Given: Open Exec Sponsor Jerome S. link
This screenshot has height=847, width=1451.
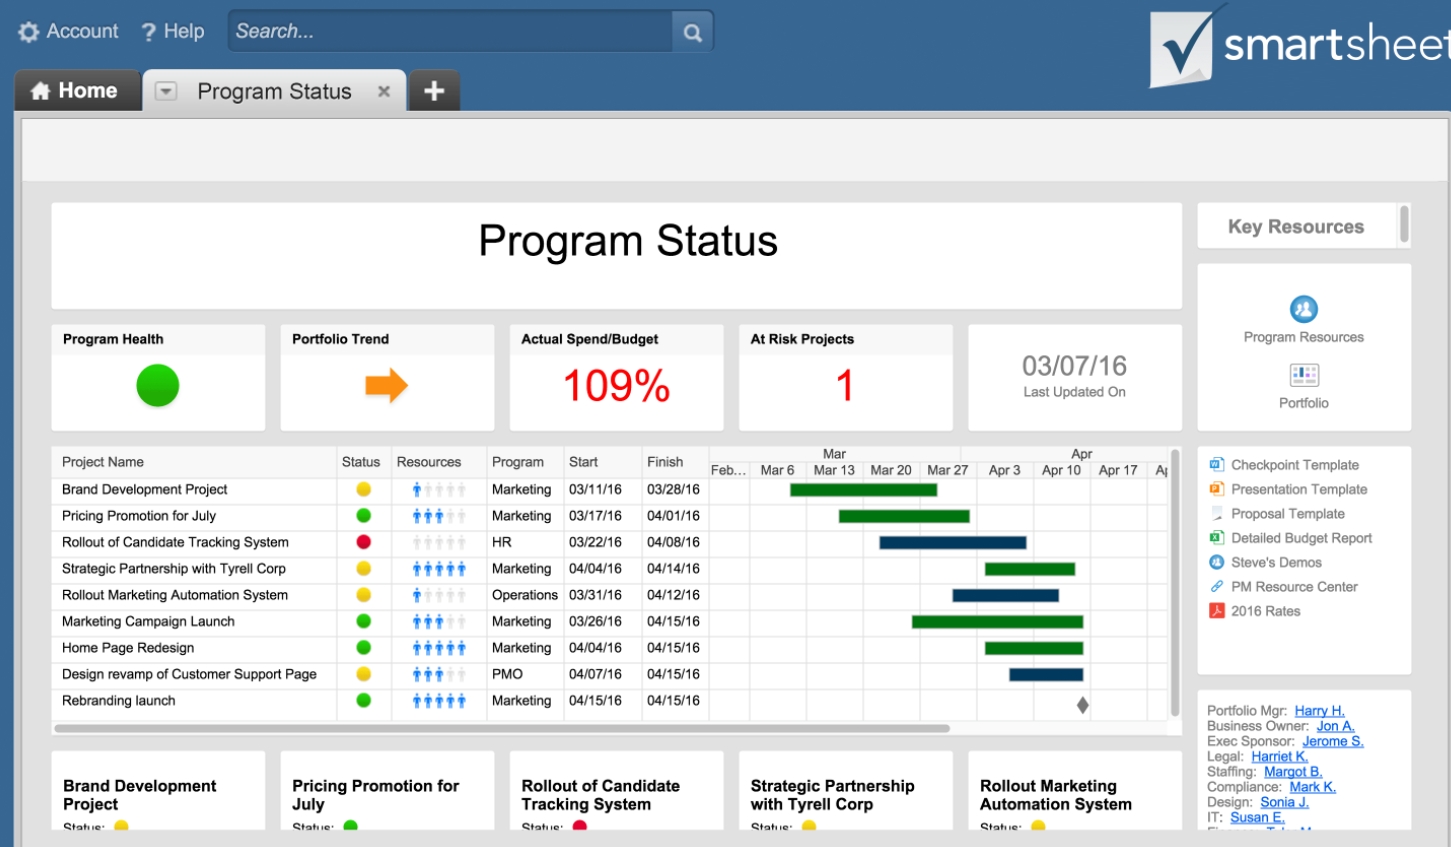Looking at the screenshot, I should coord(1333,741).
